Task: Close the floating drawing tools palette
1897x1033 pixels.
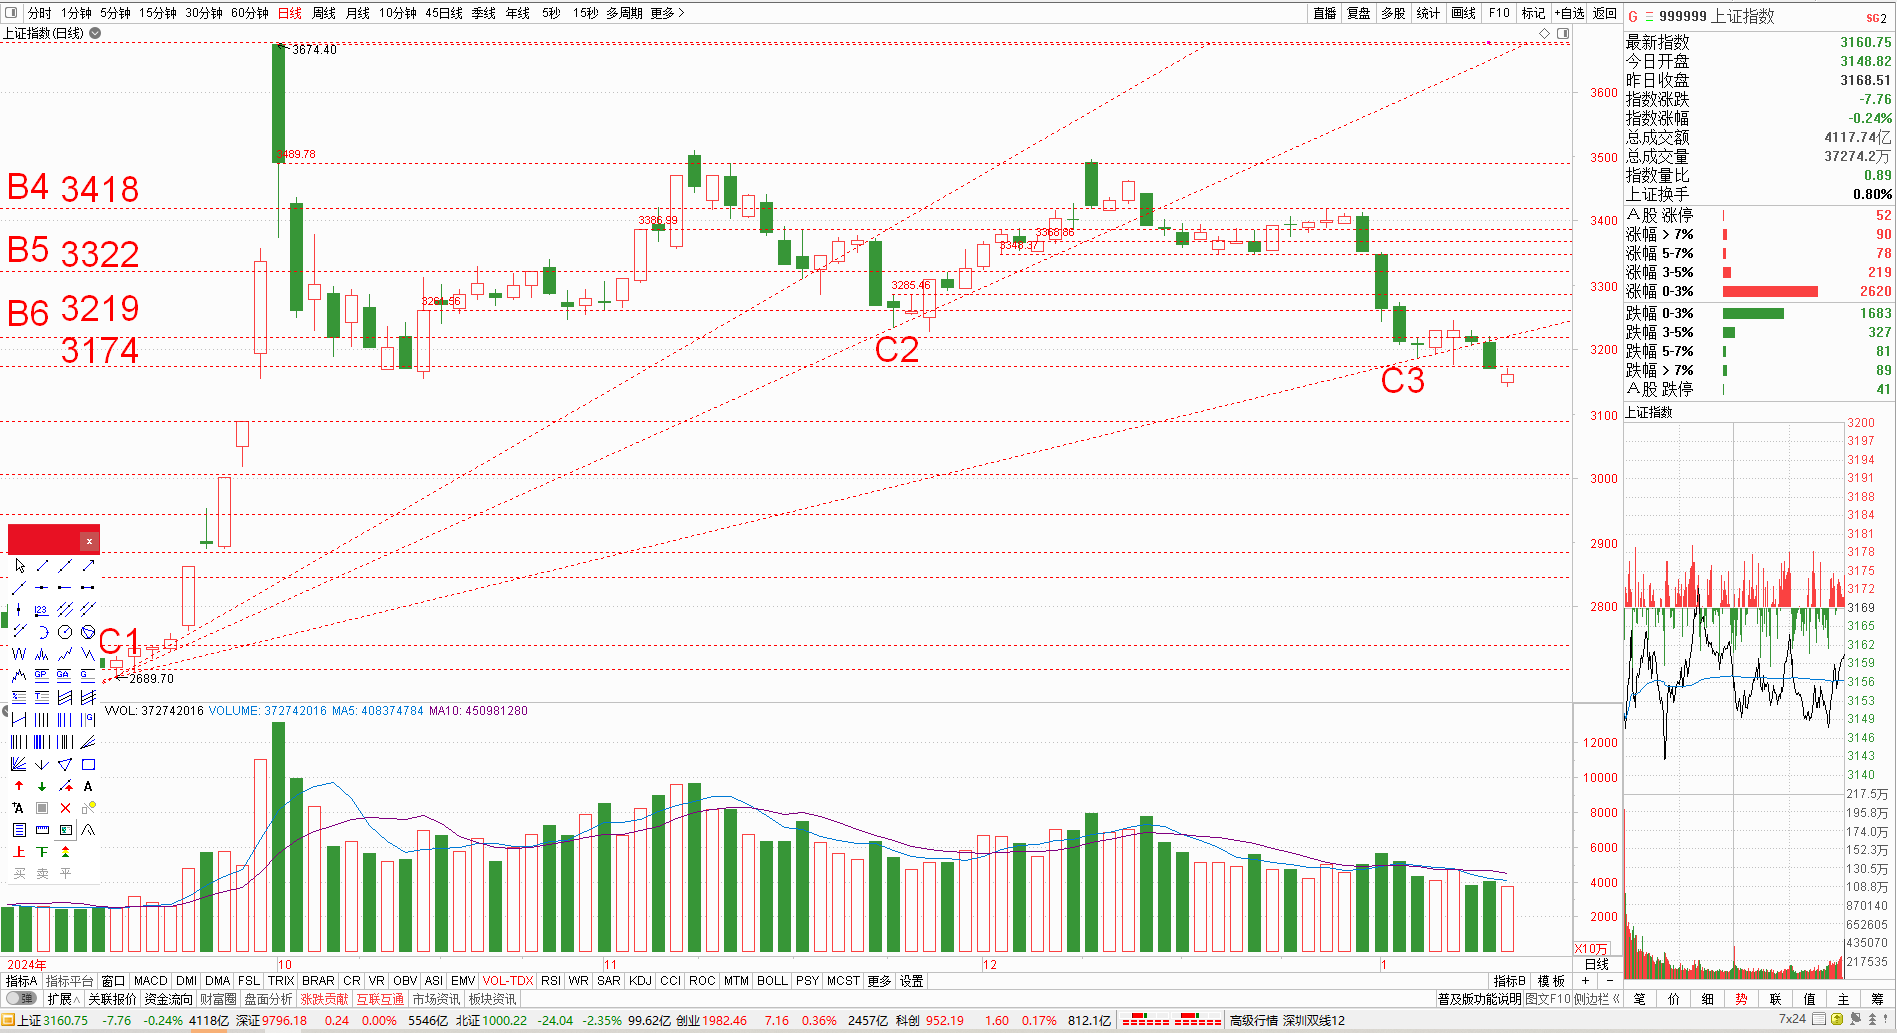Action: point(89,541)
